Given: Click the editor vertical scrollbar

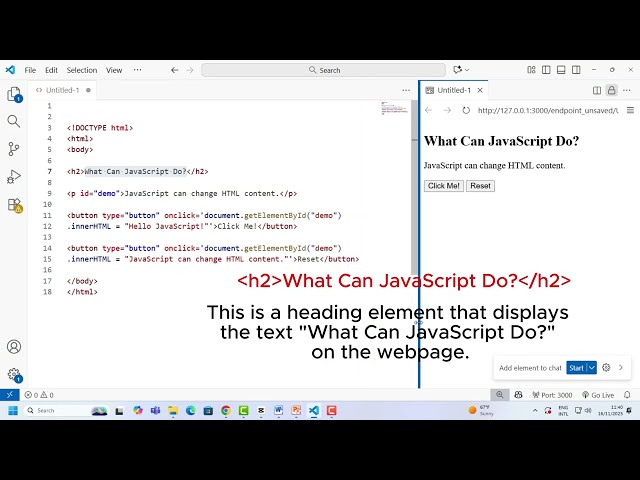Looking at the screenshot, I should [414, 188].
